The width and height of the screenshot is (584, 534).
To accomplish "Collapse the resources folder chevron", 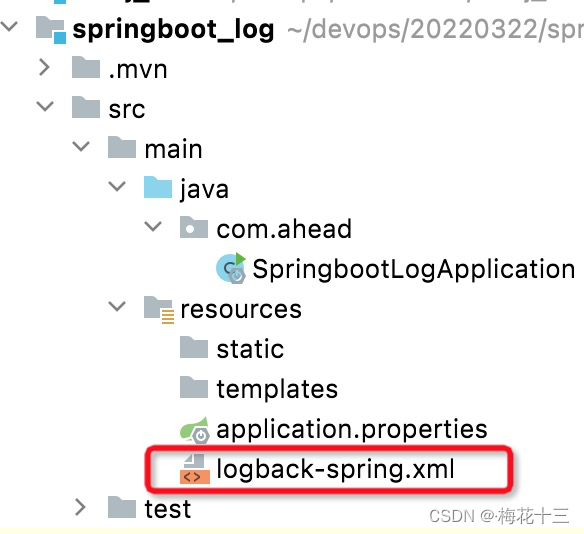I will click(117, 306).
